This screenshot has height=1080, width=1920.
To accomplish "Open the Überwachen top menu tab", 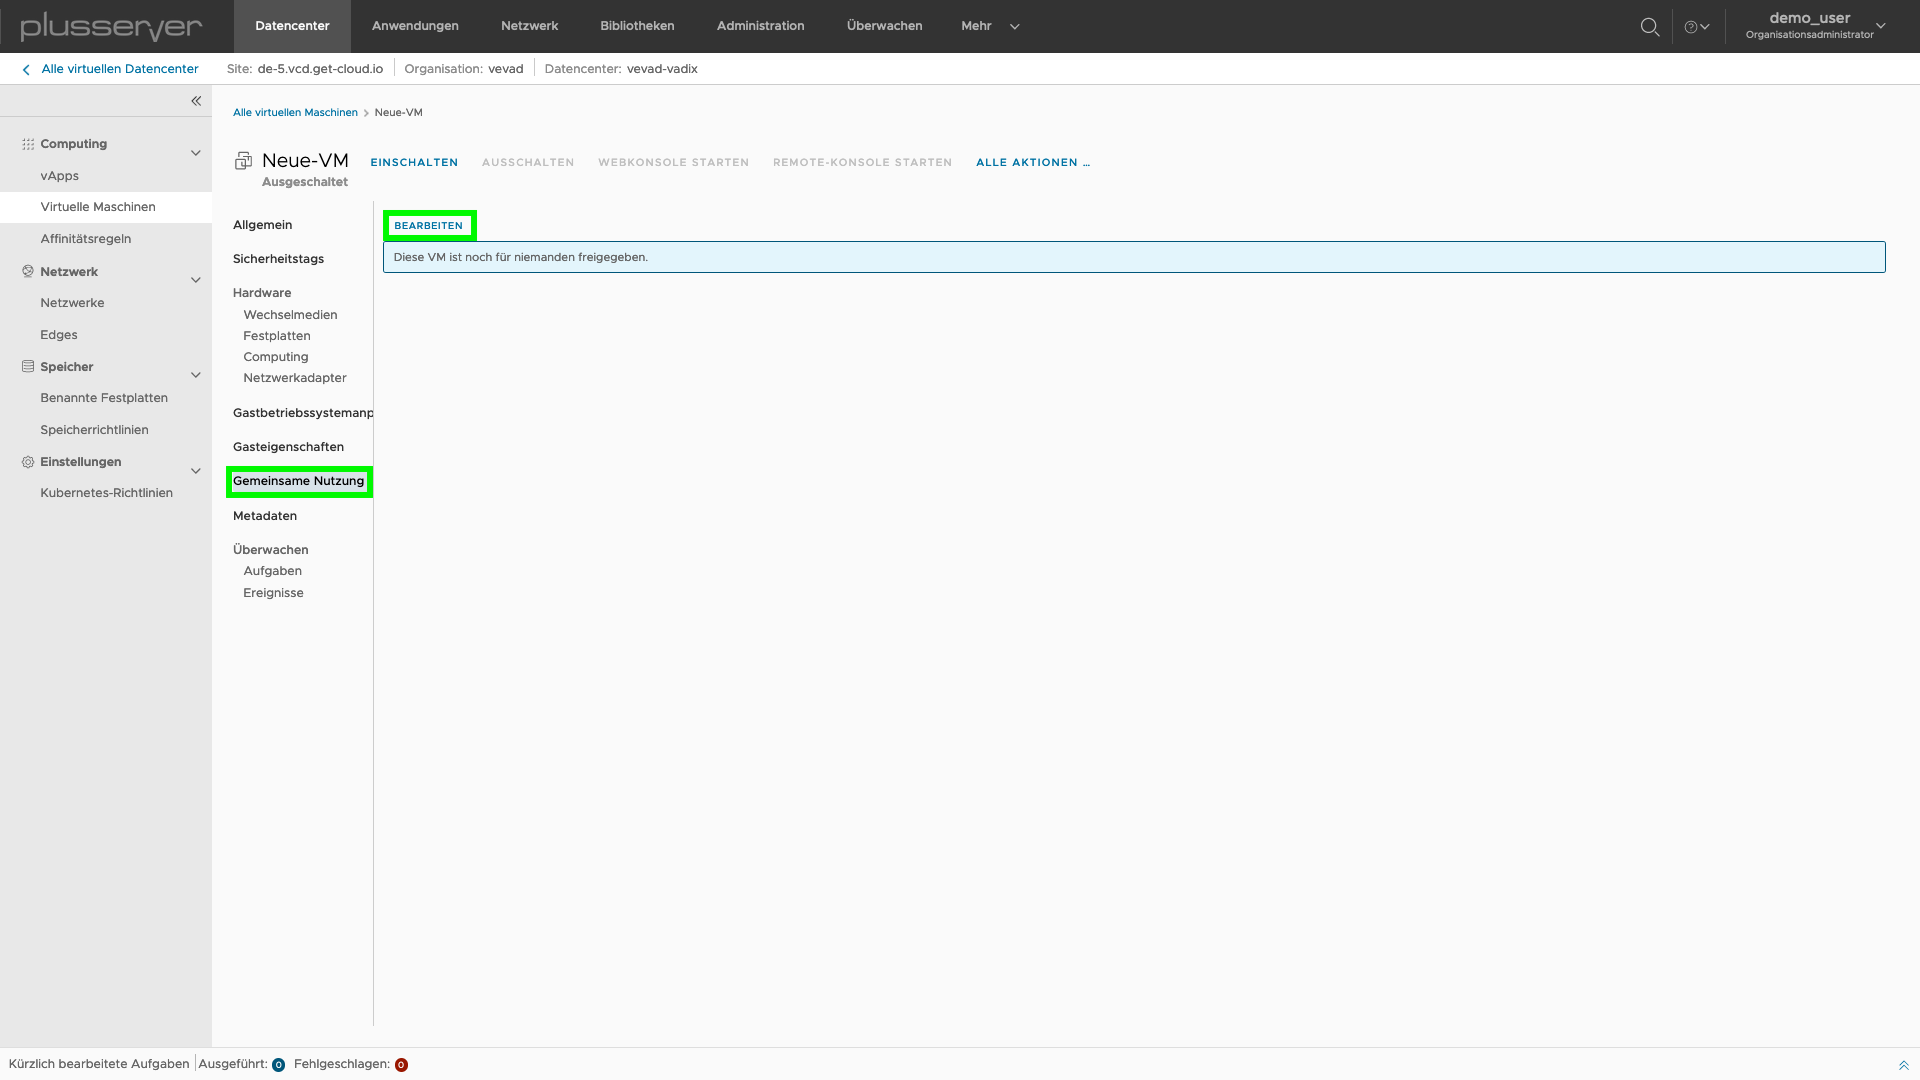I will 884,26.
